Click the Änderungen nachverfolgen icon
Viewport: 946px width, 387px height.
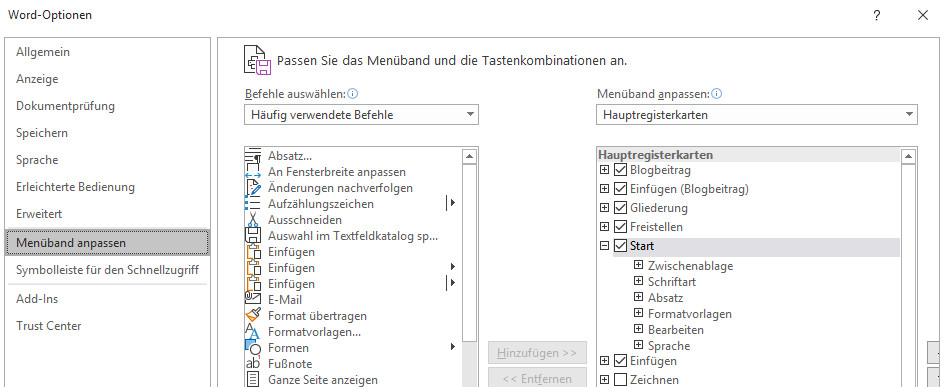[253, 188]
